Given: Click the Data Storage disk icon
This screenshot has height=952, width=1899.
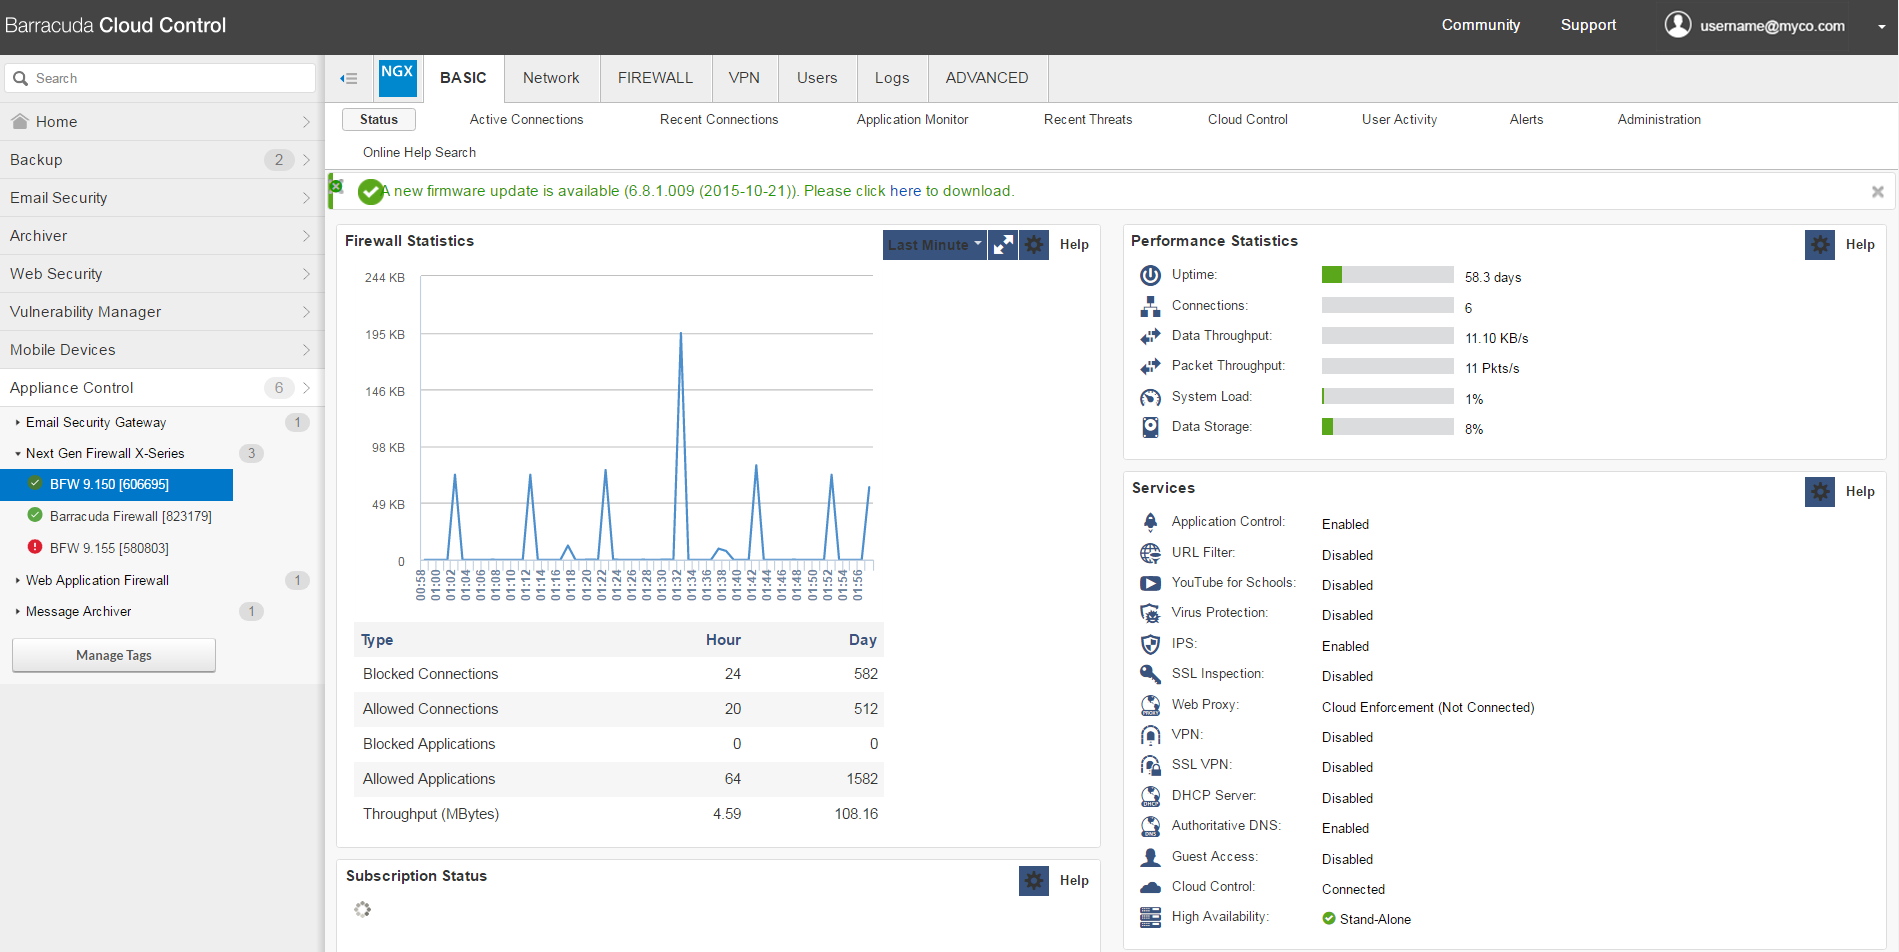Looking at the screenshot, I should coord(1150,427).
